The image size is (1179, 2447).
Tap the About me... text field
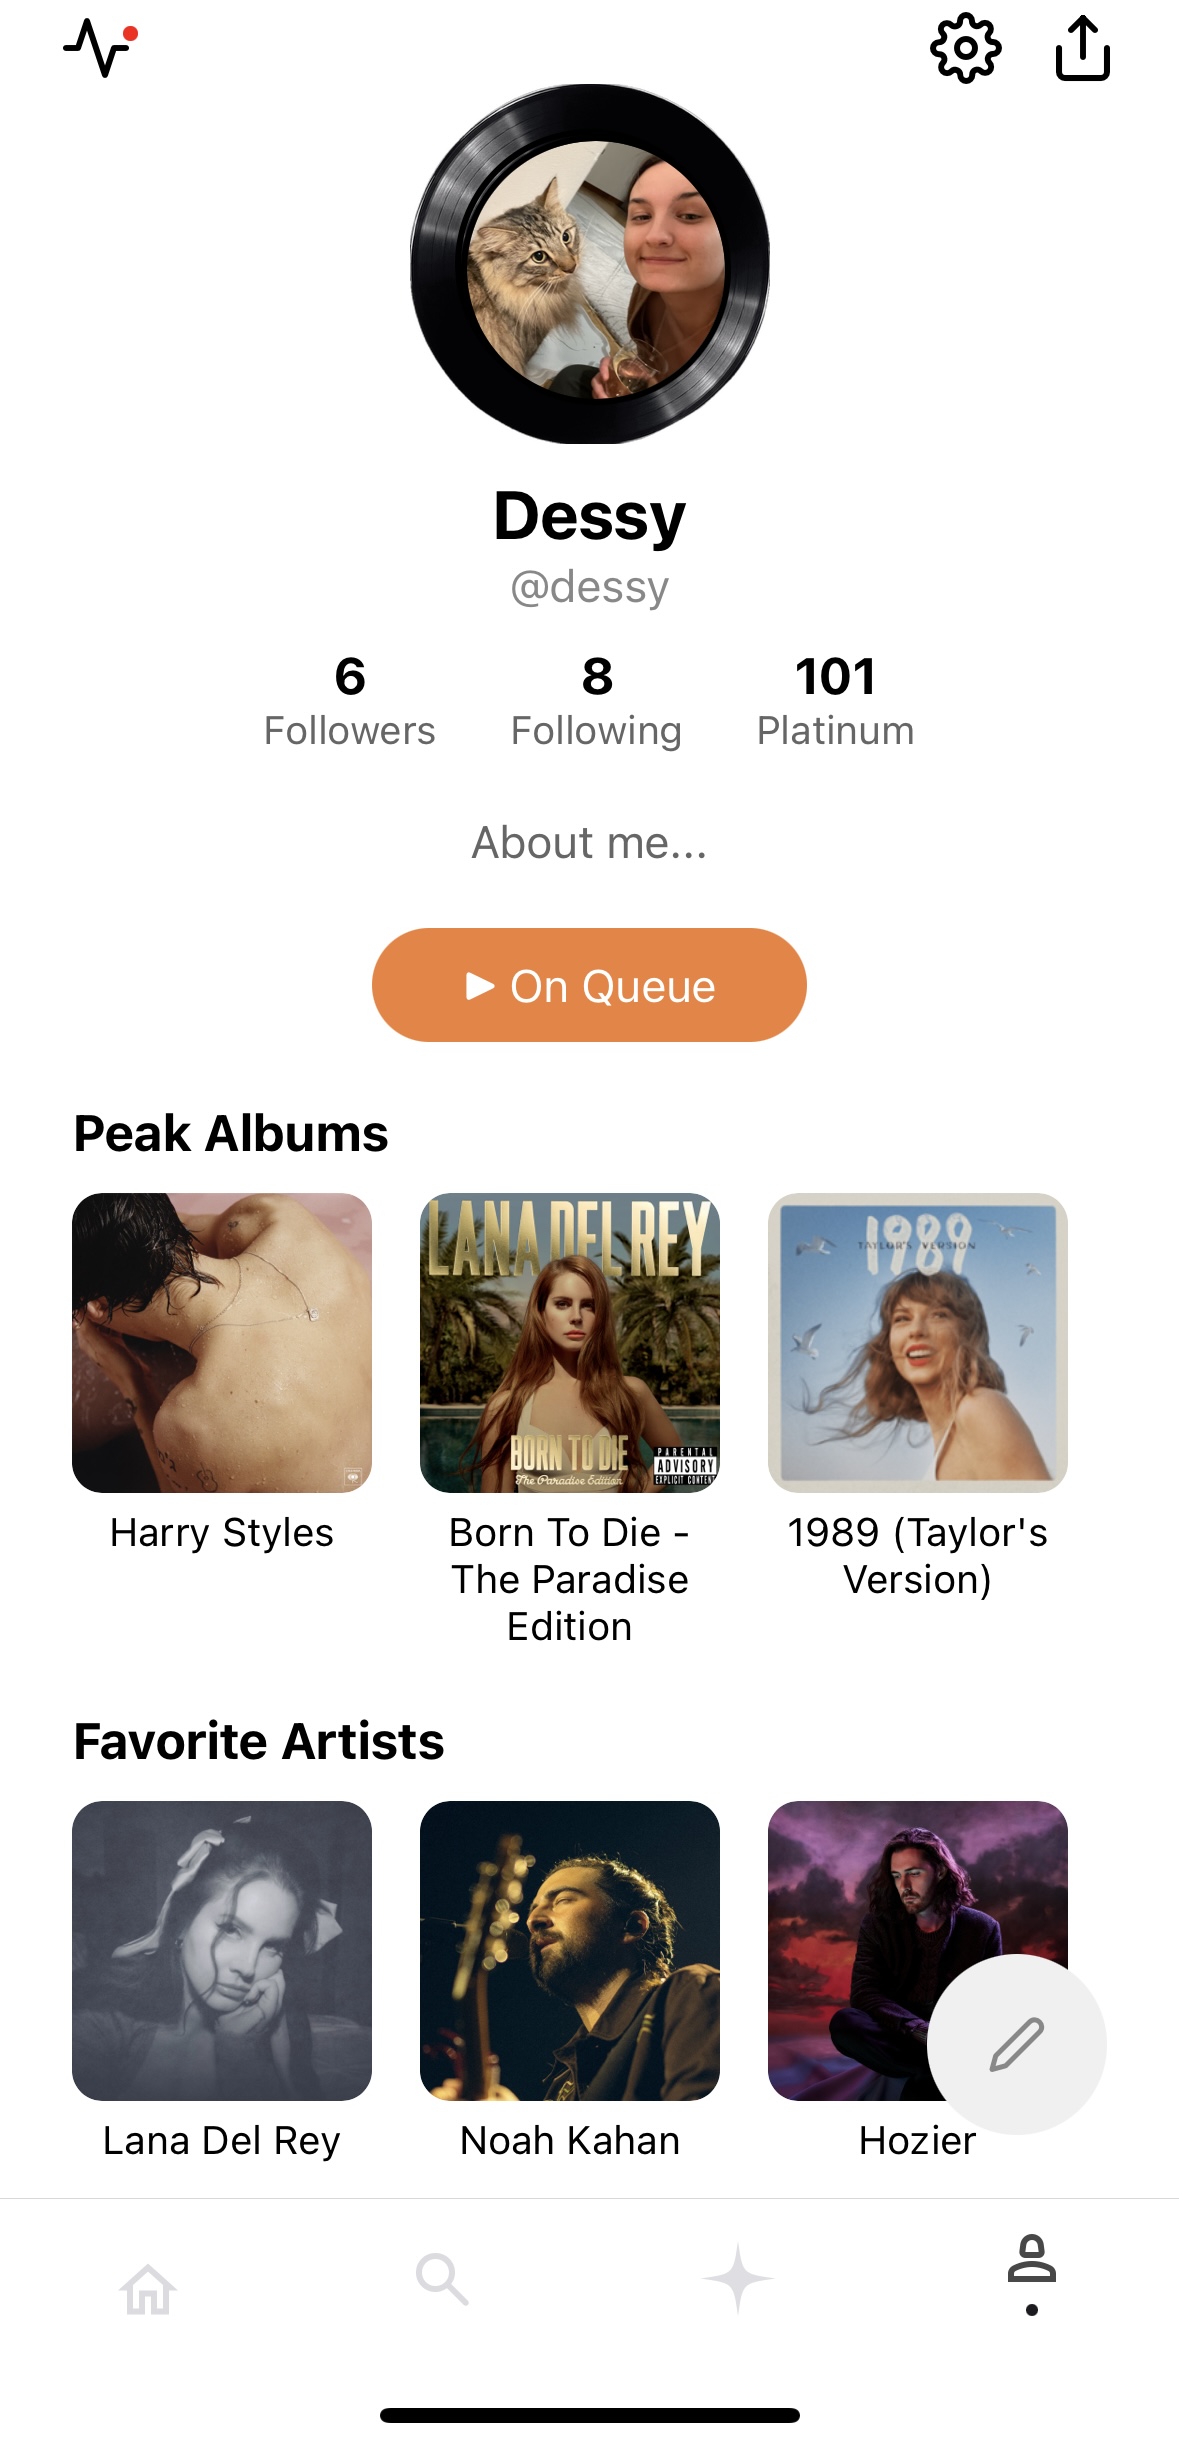[x=589, y=843]
